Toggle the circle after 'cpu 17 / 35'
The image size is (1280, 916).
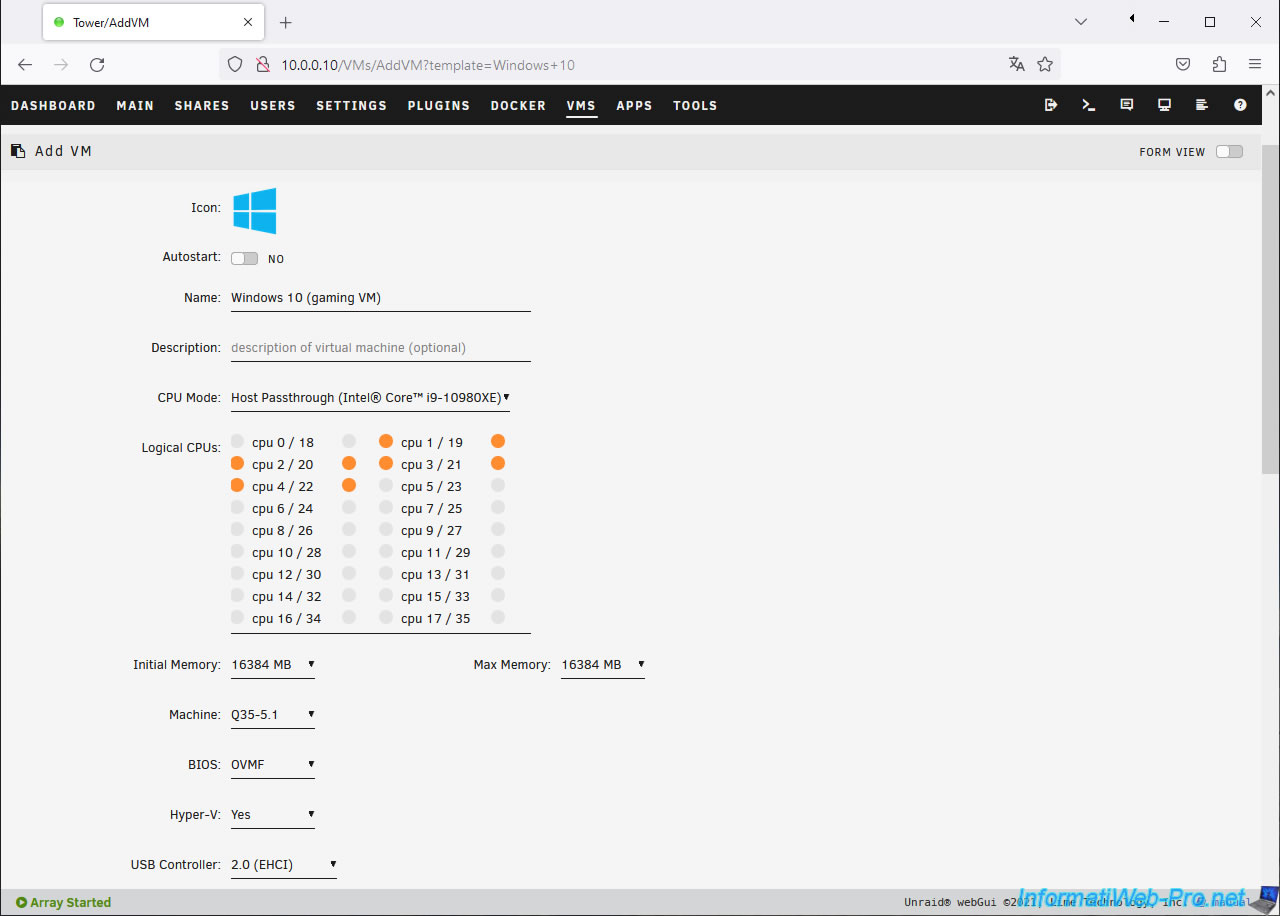[498, 617]
